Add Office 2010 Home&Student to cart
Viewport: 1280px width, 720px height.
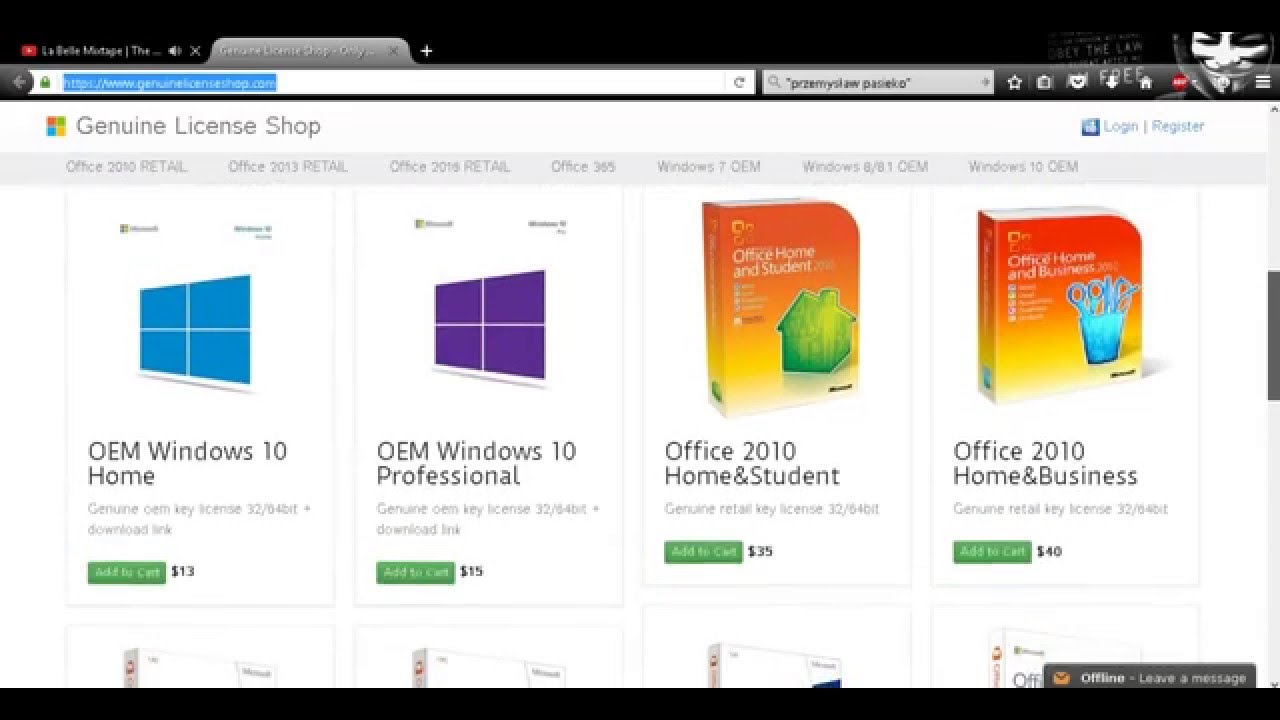[704, 552]
